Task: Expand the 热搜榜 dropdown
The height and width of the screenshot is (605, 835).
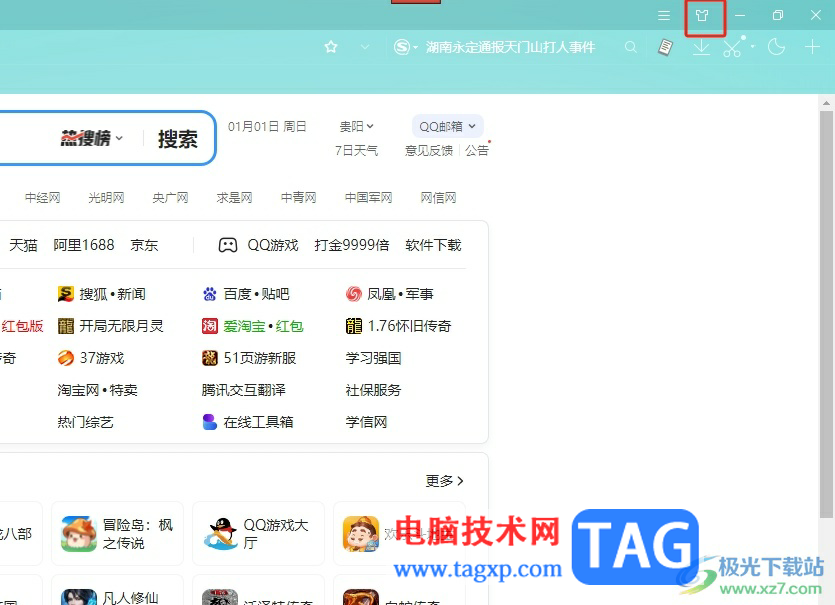Action: click(x=91, y=138)
